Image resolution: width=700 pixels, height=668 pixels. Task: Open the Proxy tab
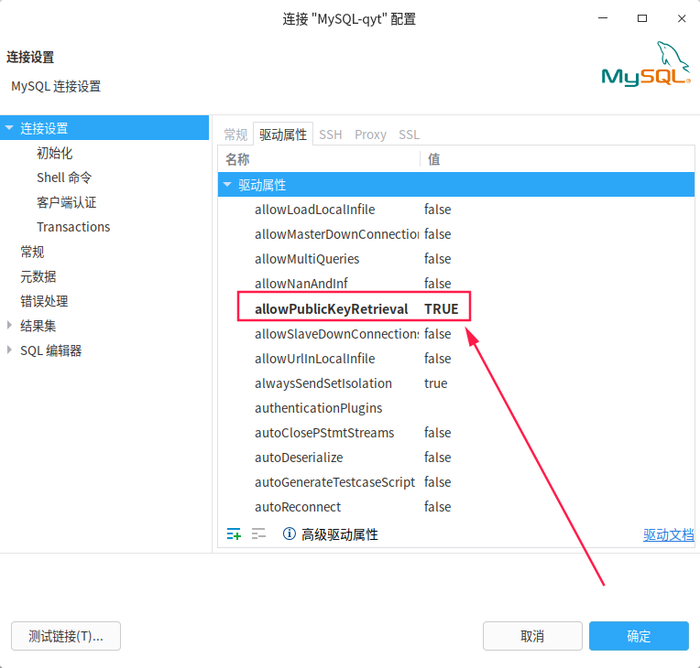pyautogui.click(x=370, y=134)
